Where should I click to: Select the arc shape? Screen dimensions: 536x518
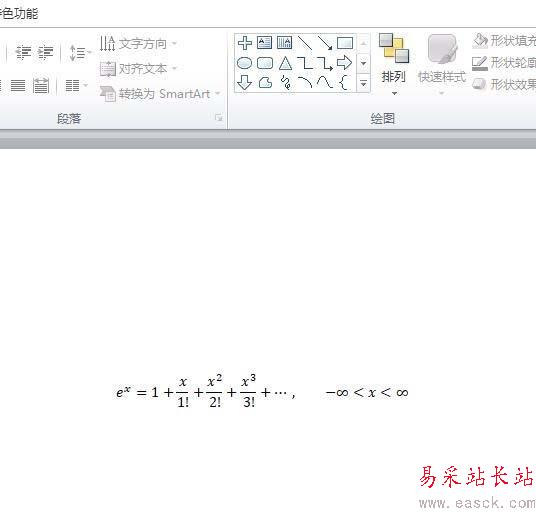305,82
